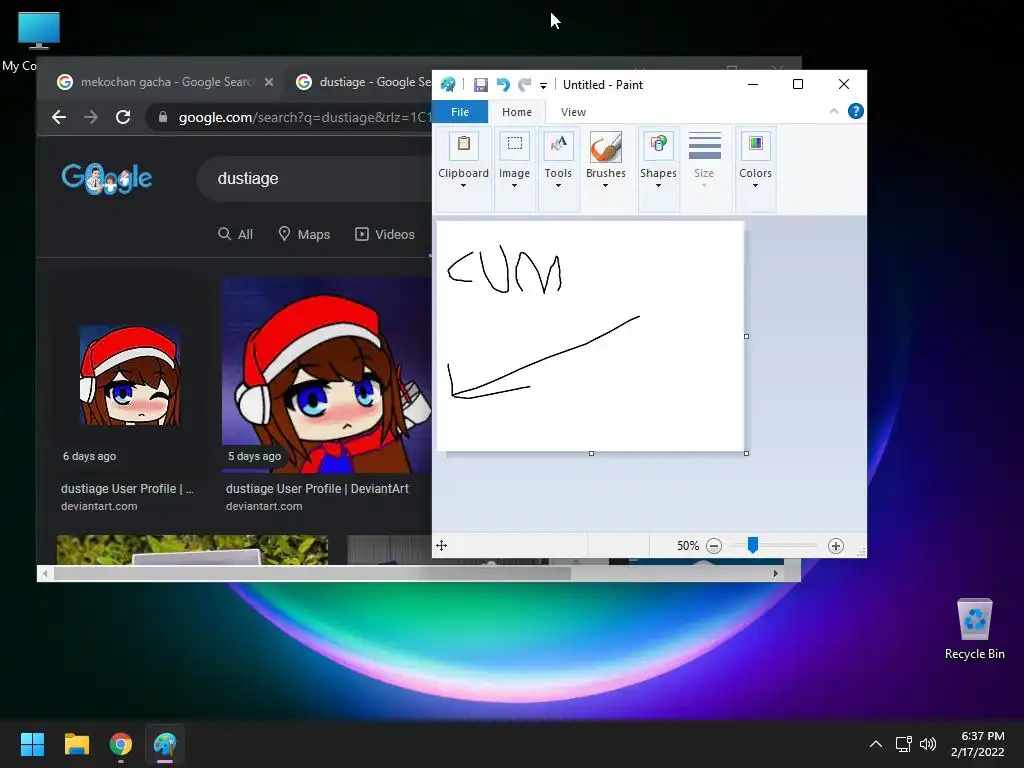Click the zoom in plus button in Paint
This screenshot has height=768, width=1024.
pyautogui.click(x=836, y=546)
